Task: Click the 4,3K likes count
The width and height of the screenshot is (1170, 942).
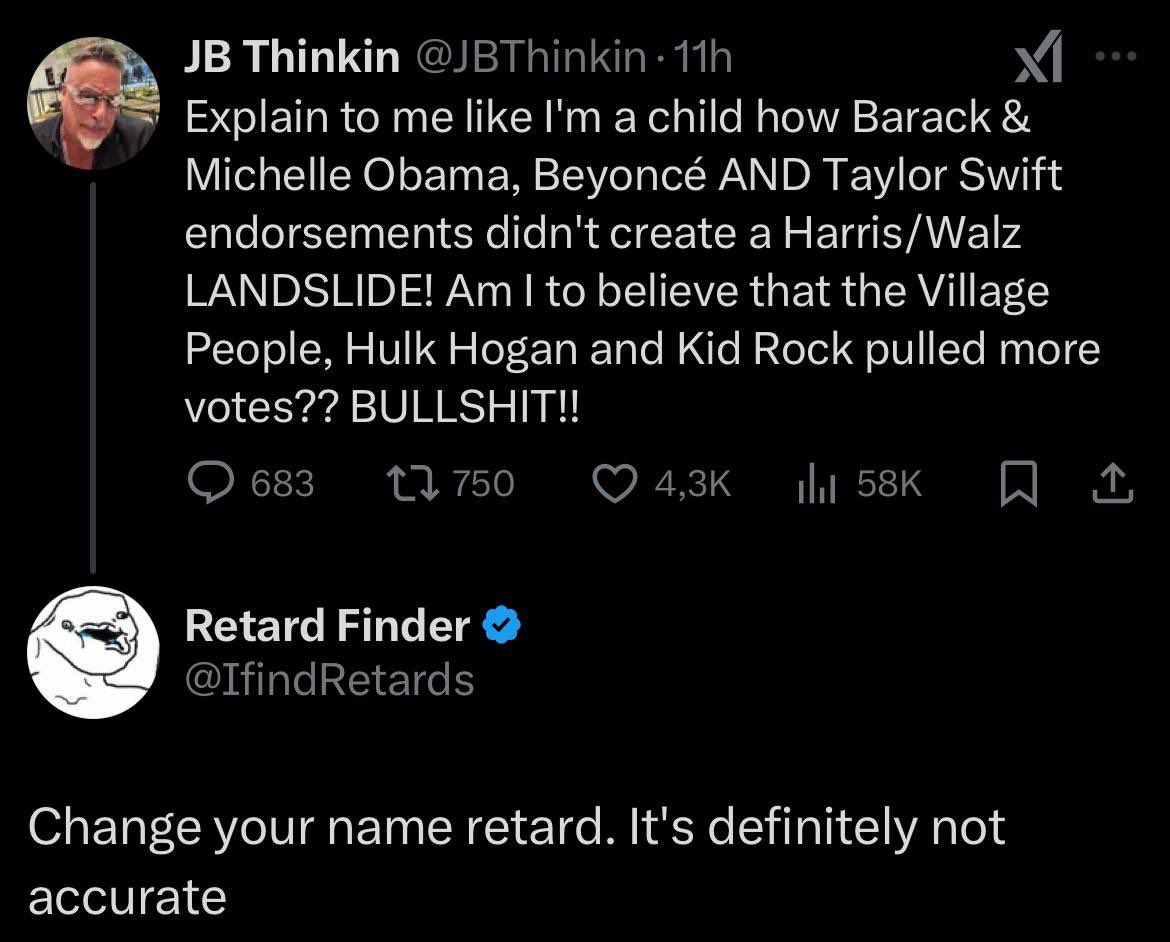Action: click(693, 484)
